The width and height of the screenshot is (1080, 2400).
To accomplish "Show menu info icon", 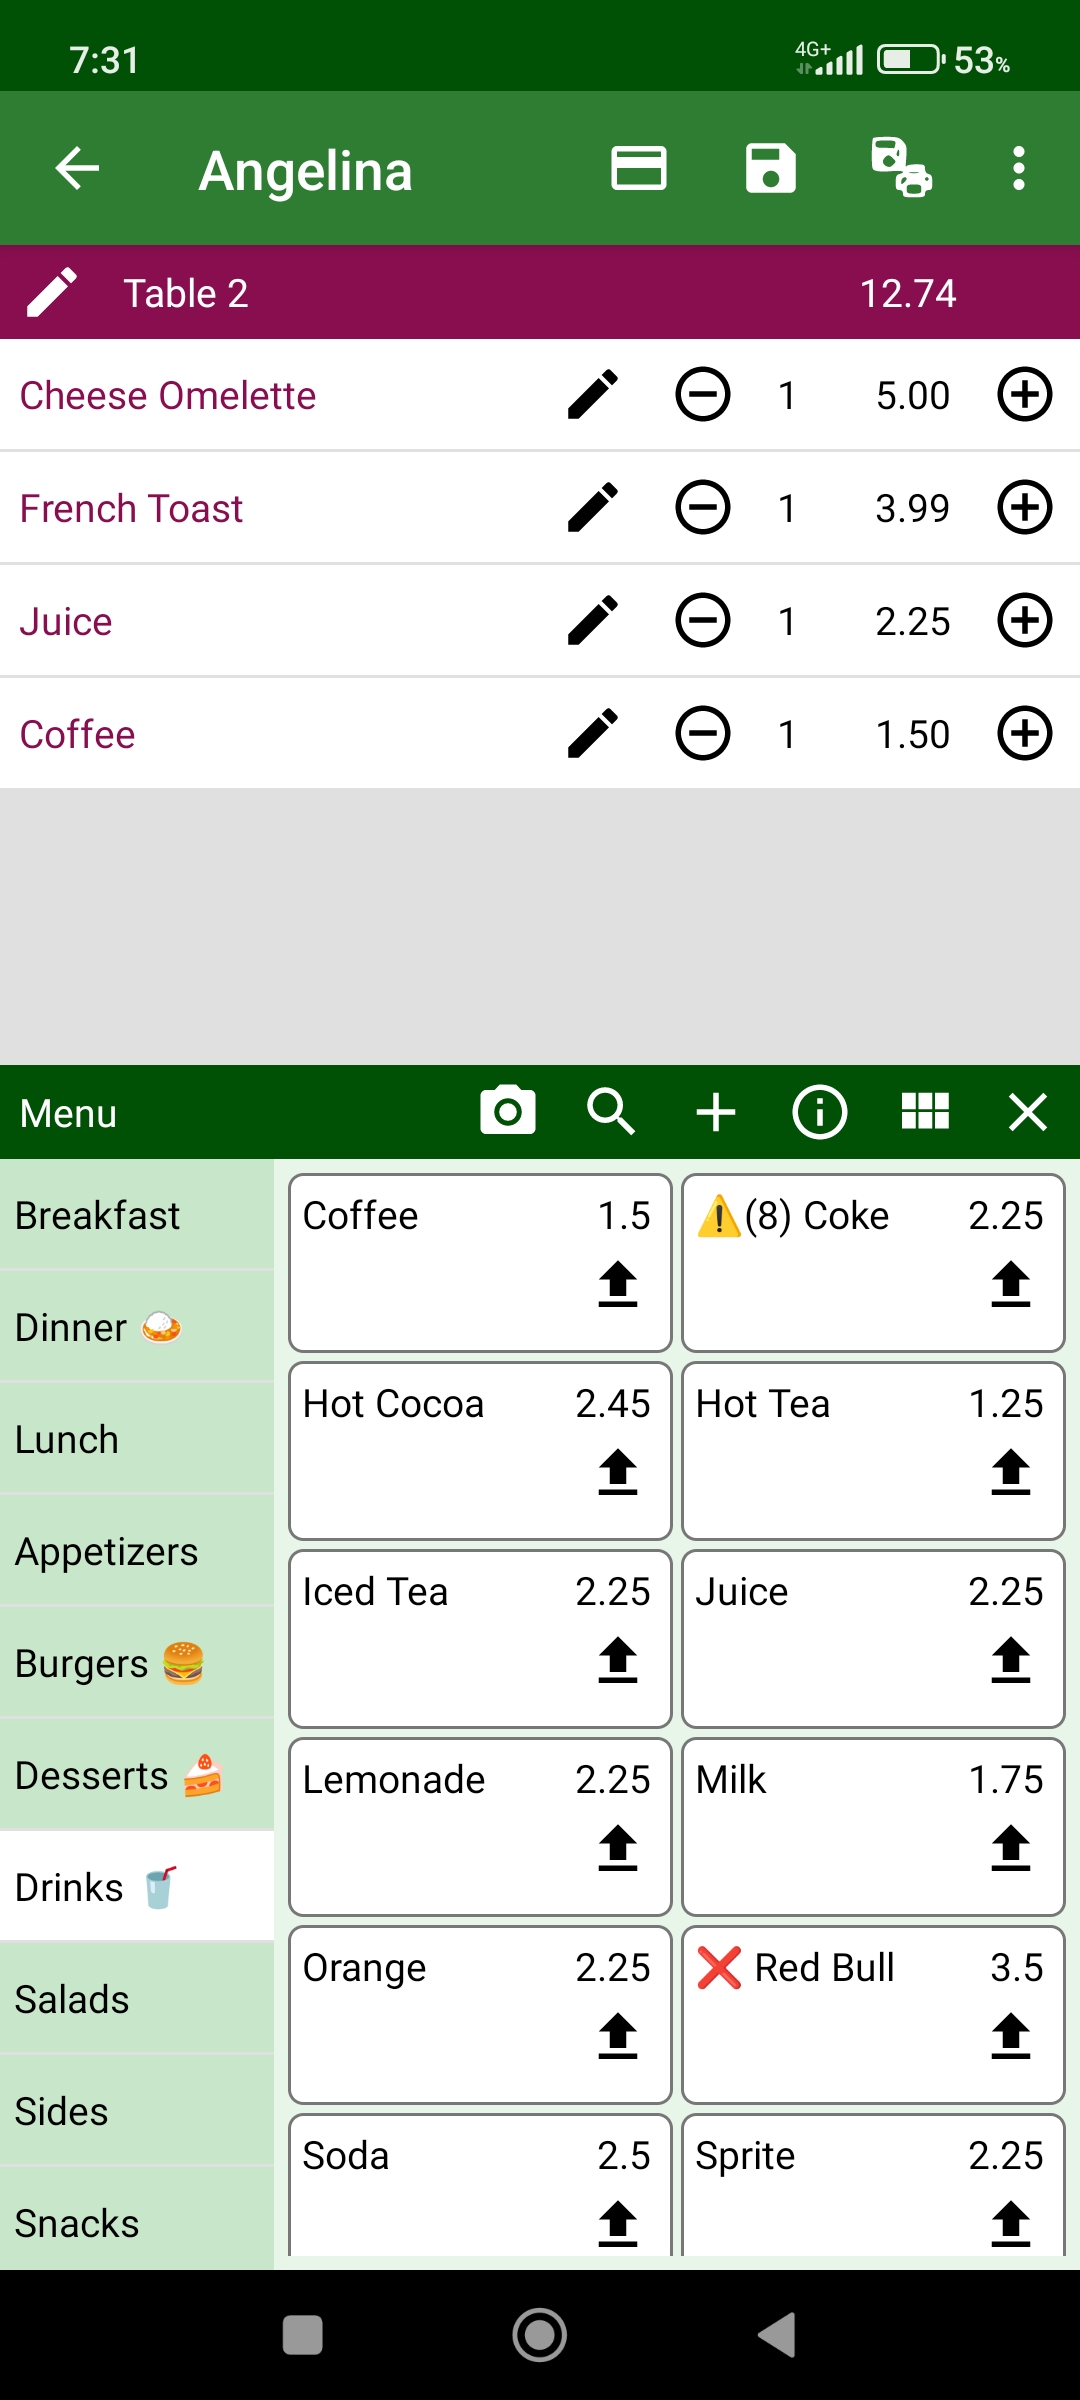I will pos(820,1112).
